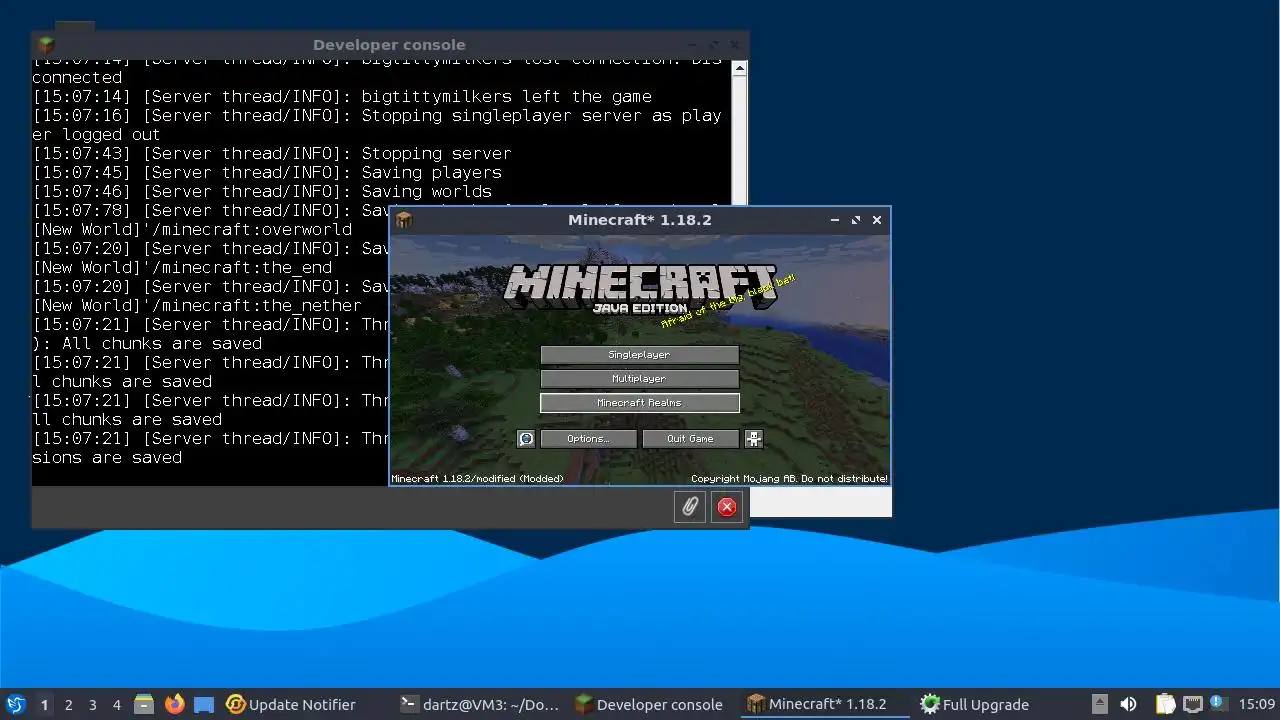1280x720 pixels.
Task: Open the volume control in system tray
Action: tap(1128, 704)
